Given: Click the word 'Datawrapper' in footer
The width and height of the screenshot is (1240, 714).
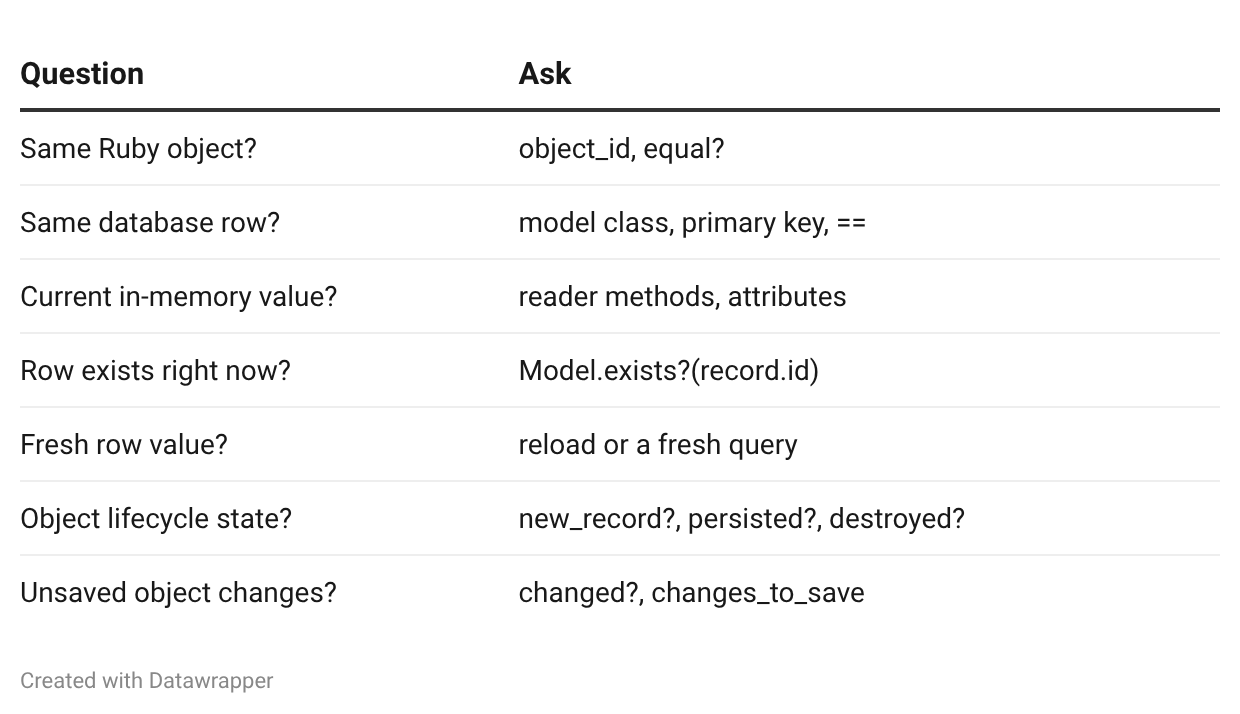Looking at the screenshot, I should [211, 681].
